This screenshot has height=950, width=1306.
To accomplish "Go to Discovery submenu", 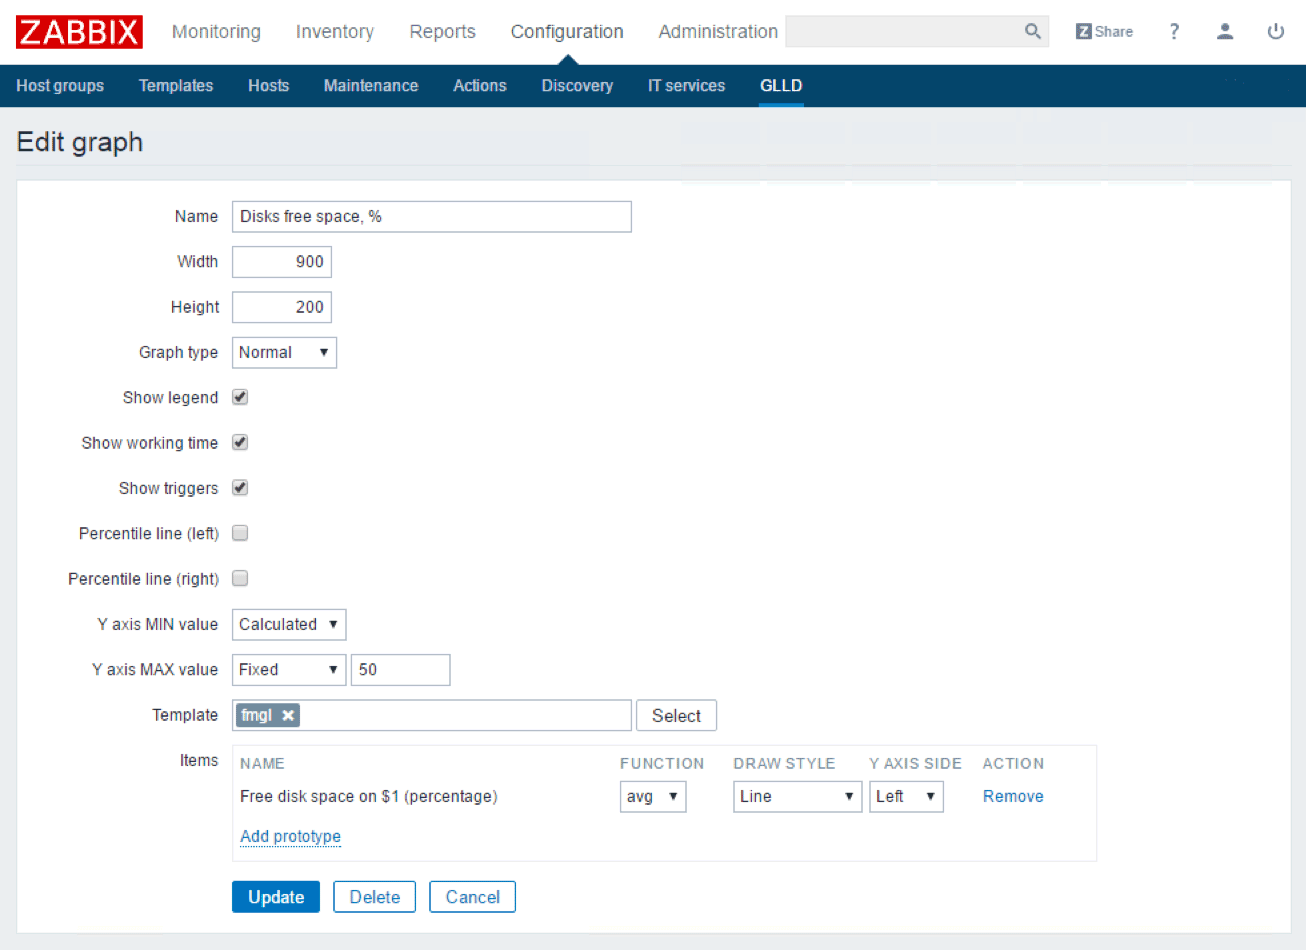I will (577, 86).
